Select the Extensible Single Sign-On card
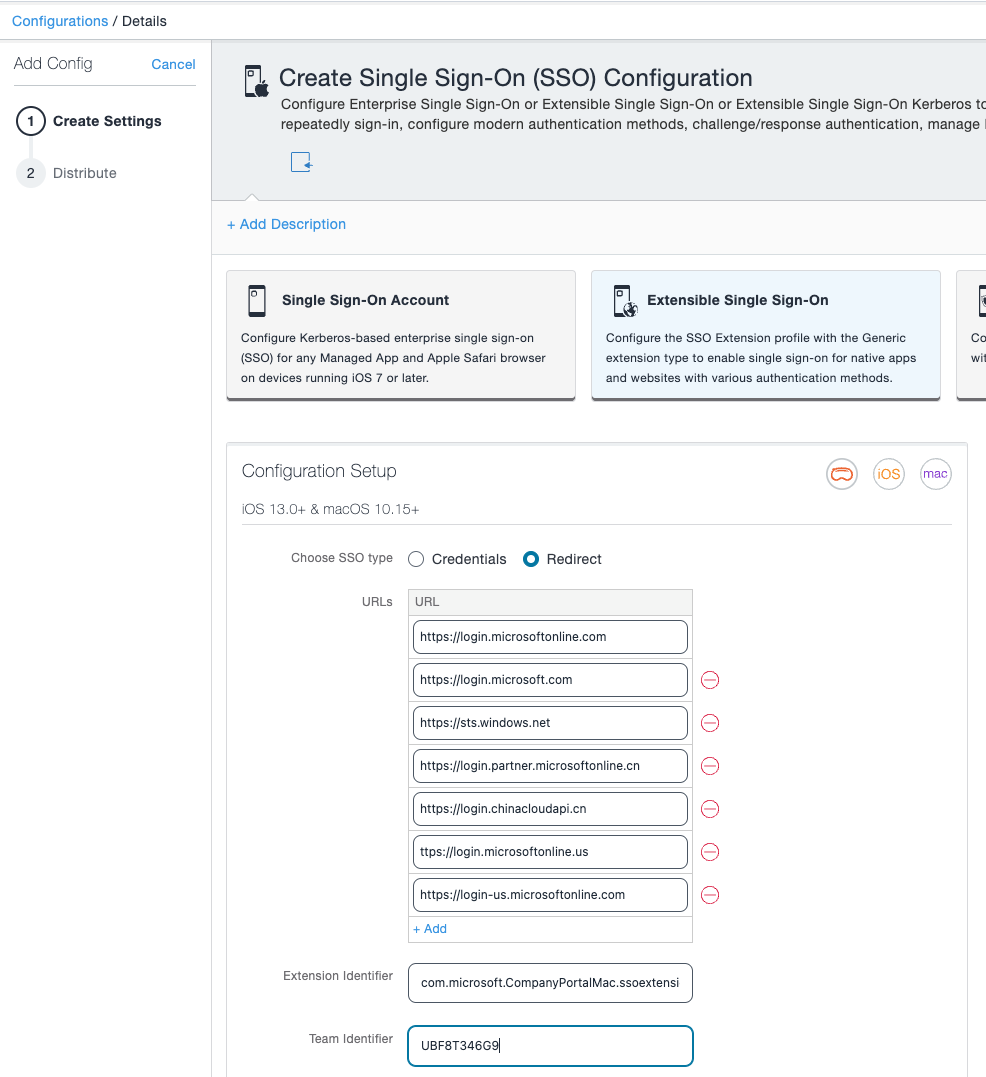 tap(765, 335)
